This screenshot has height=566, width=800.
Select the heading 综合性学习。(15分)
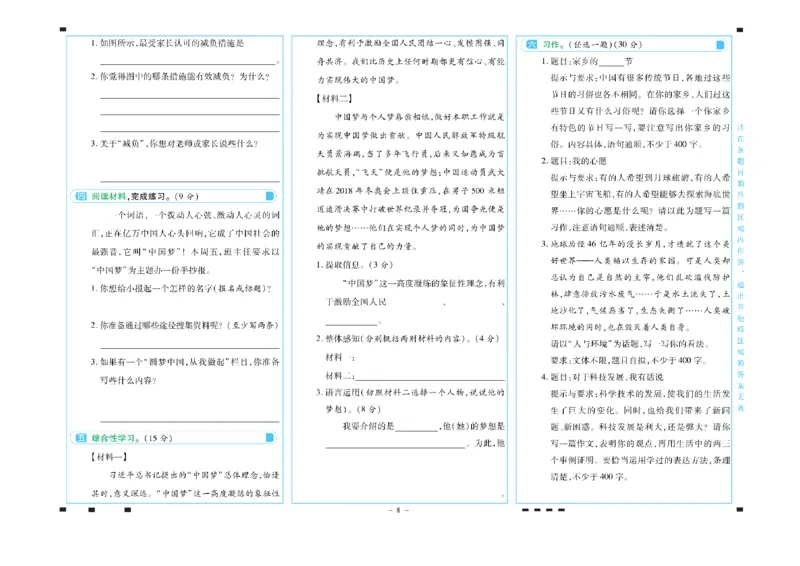coord(132,438)
